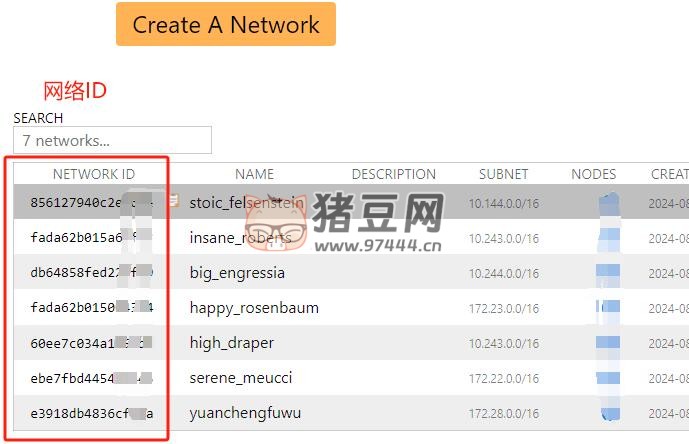Sort by the NODES column header
This screenshot has height=444, width=689.
pyautogui.click(x=594, y=174)
